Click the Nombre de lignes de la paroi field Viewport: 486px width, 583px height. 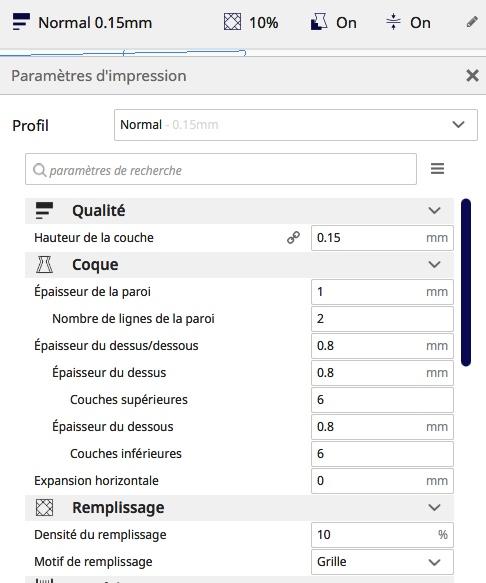382,319
